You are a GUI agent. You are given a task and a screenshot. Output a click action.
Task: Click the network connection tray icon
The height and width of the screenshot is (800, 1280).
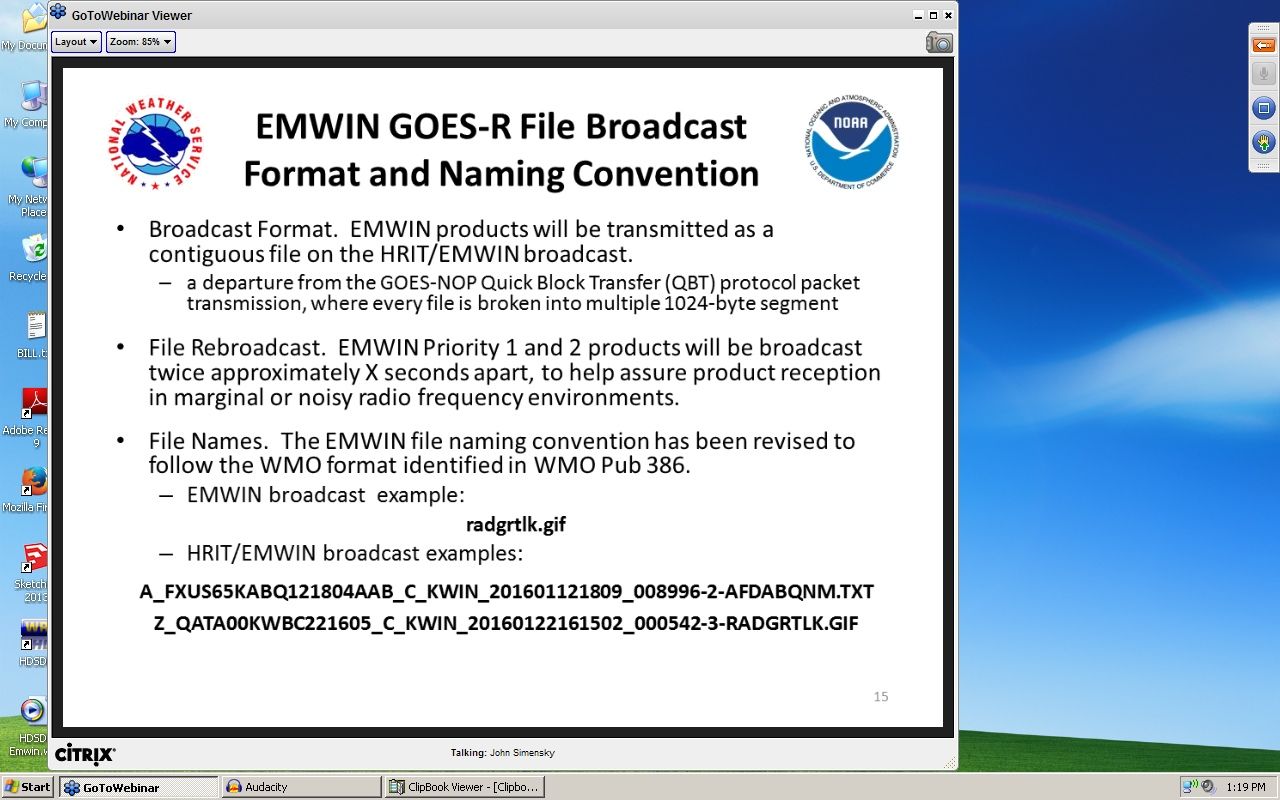tap(1189, 787)
